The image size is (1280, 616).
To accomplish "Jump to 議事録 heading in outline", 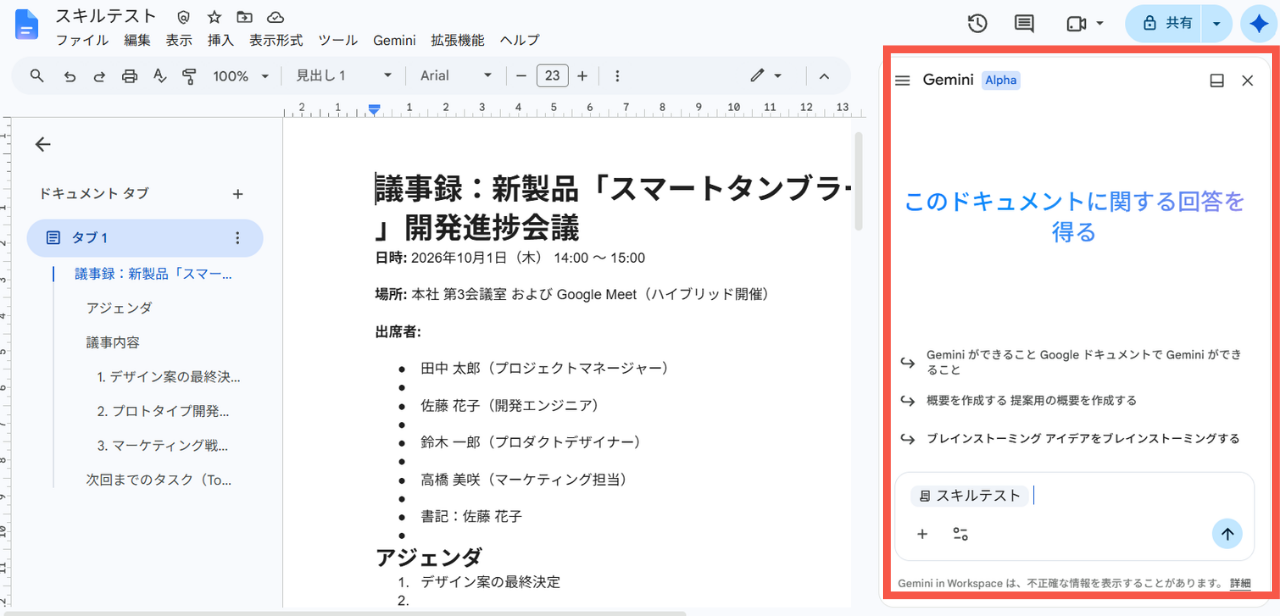I will (x=153, y=274).
